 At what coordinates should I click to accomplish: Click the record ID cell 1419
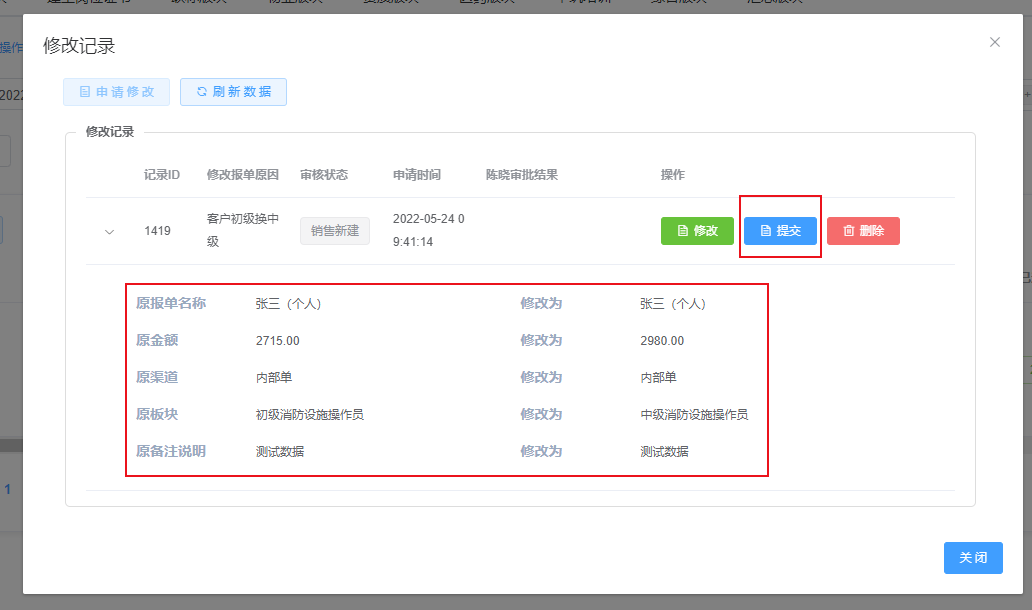point(157,231)
